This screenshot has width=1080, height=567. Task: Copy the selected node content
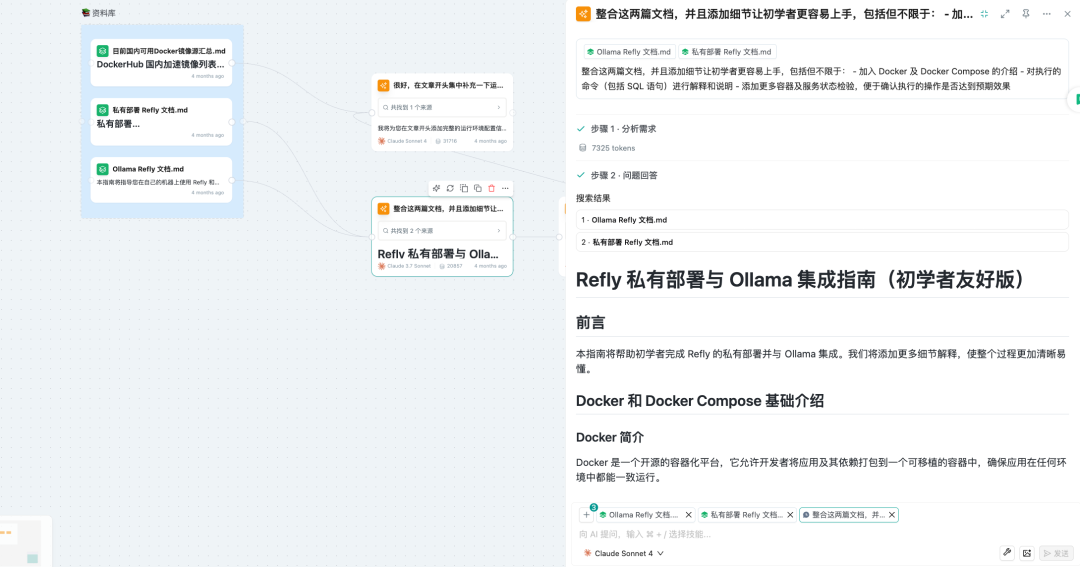click(x=477, y=188)
